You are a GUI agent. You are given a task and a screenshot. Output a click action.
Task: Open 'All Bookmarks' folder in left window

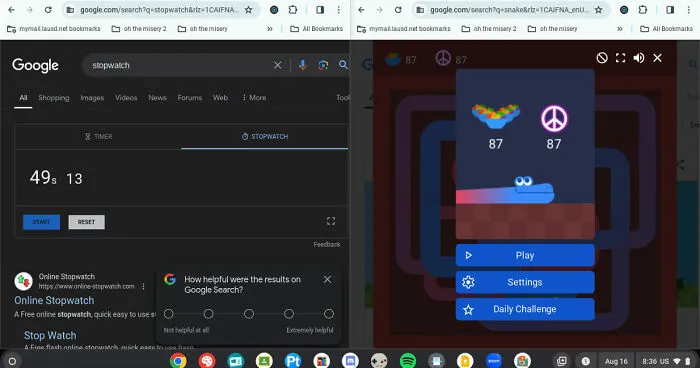coord(317,29)
